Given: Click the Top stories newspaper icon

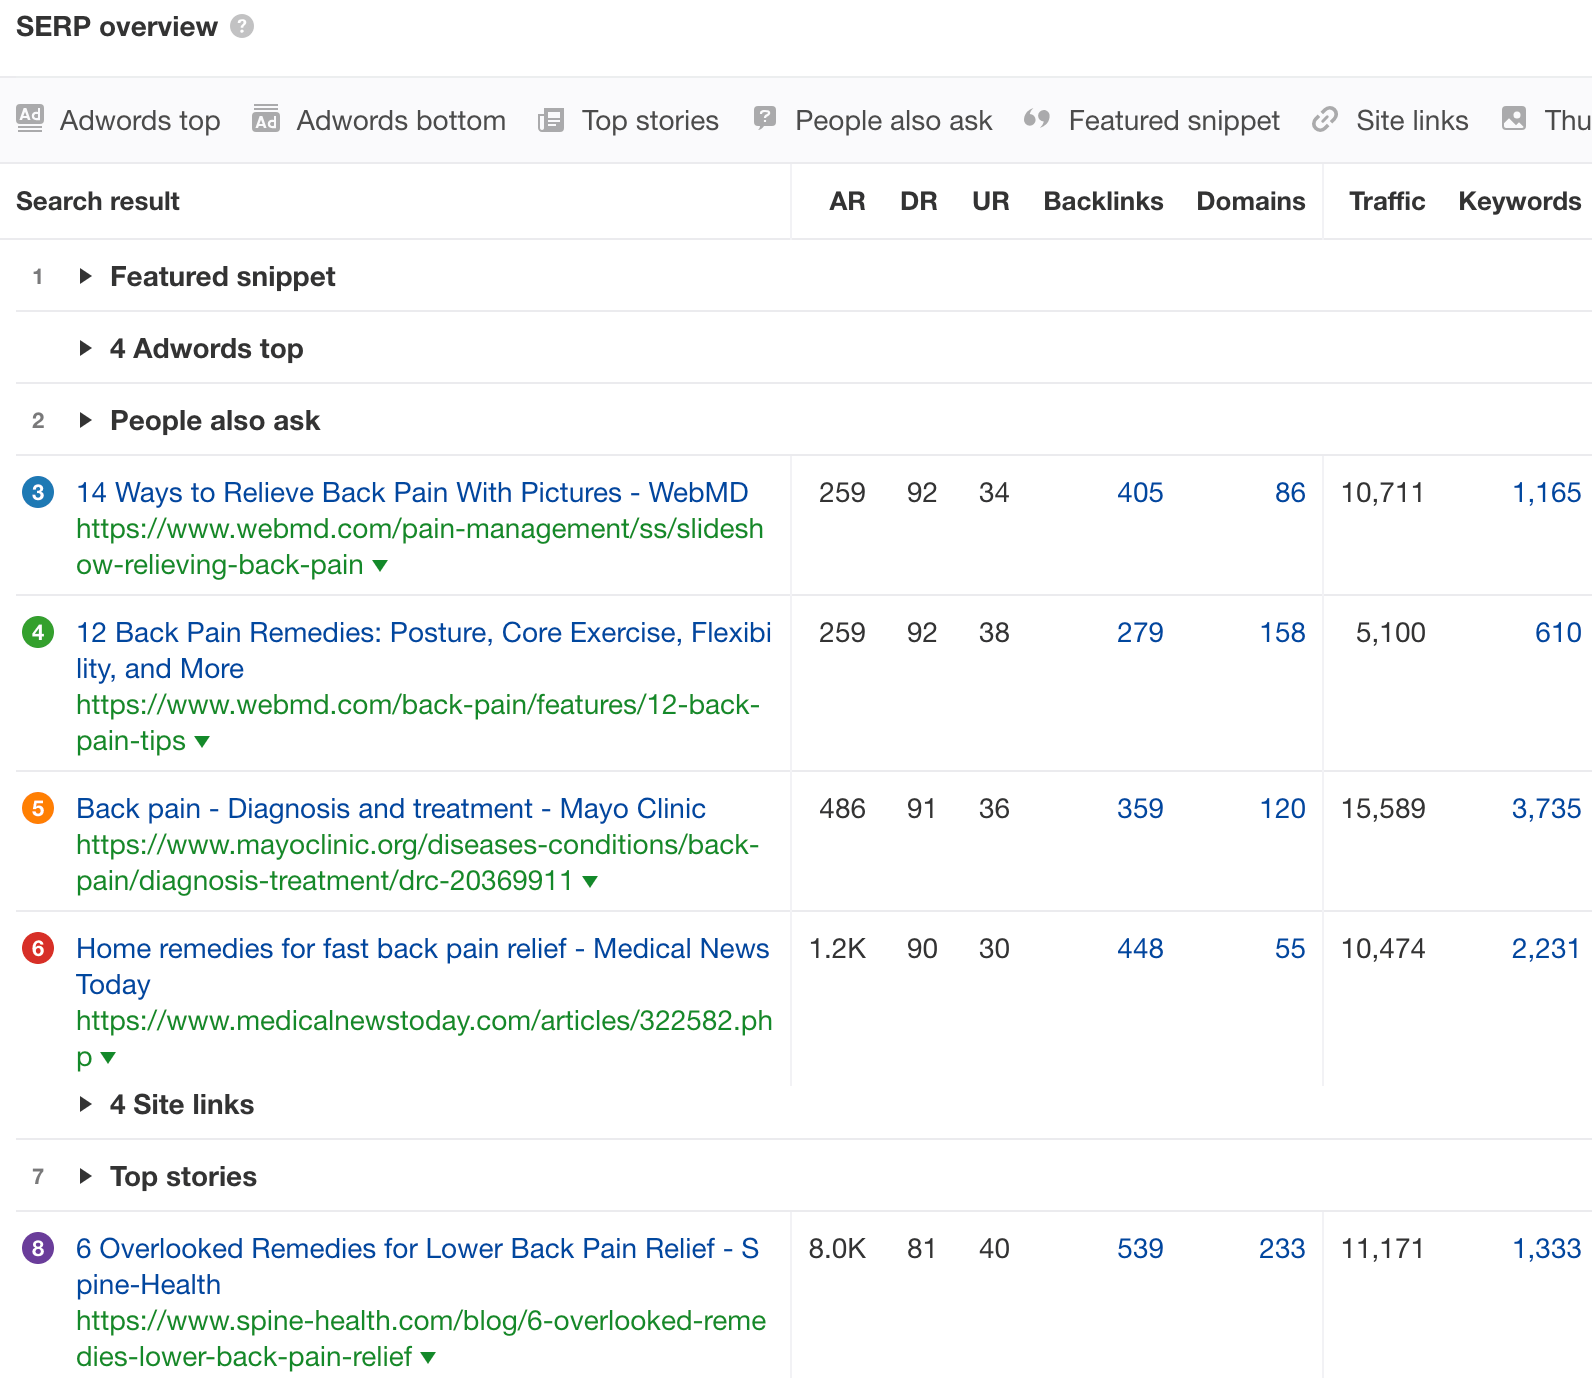Looking at the screenshot, I should pos(551,120).
